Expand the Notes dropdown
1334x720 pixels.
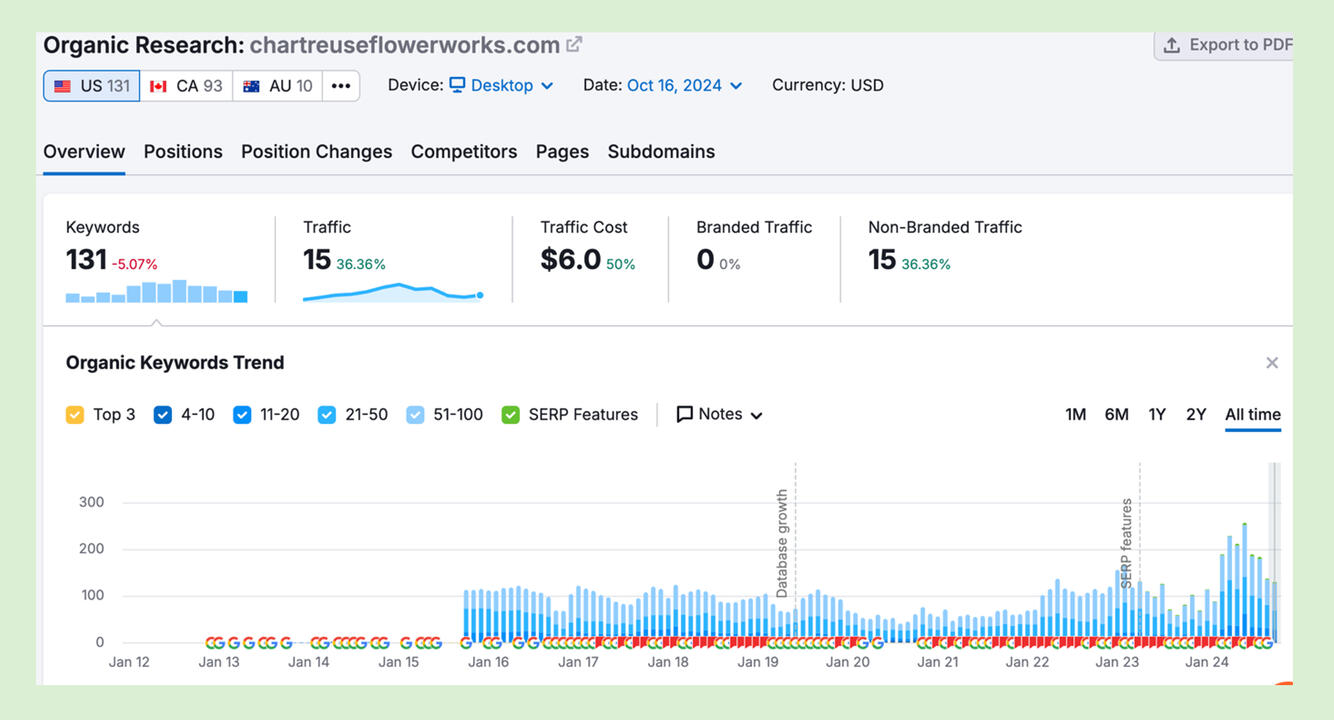[720, 415]
